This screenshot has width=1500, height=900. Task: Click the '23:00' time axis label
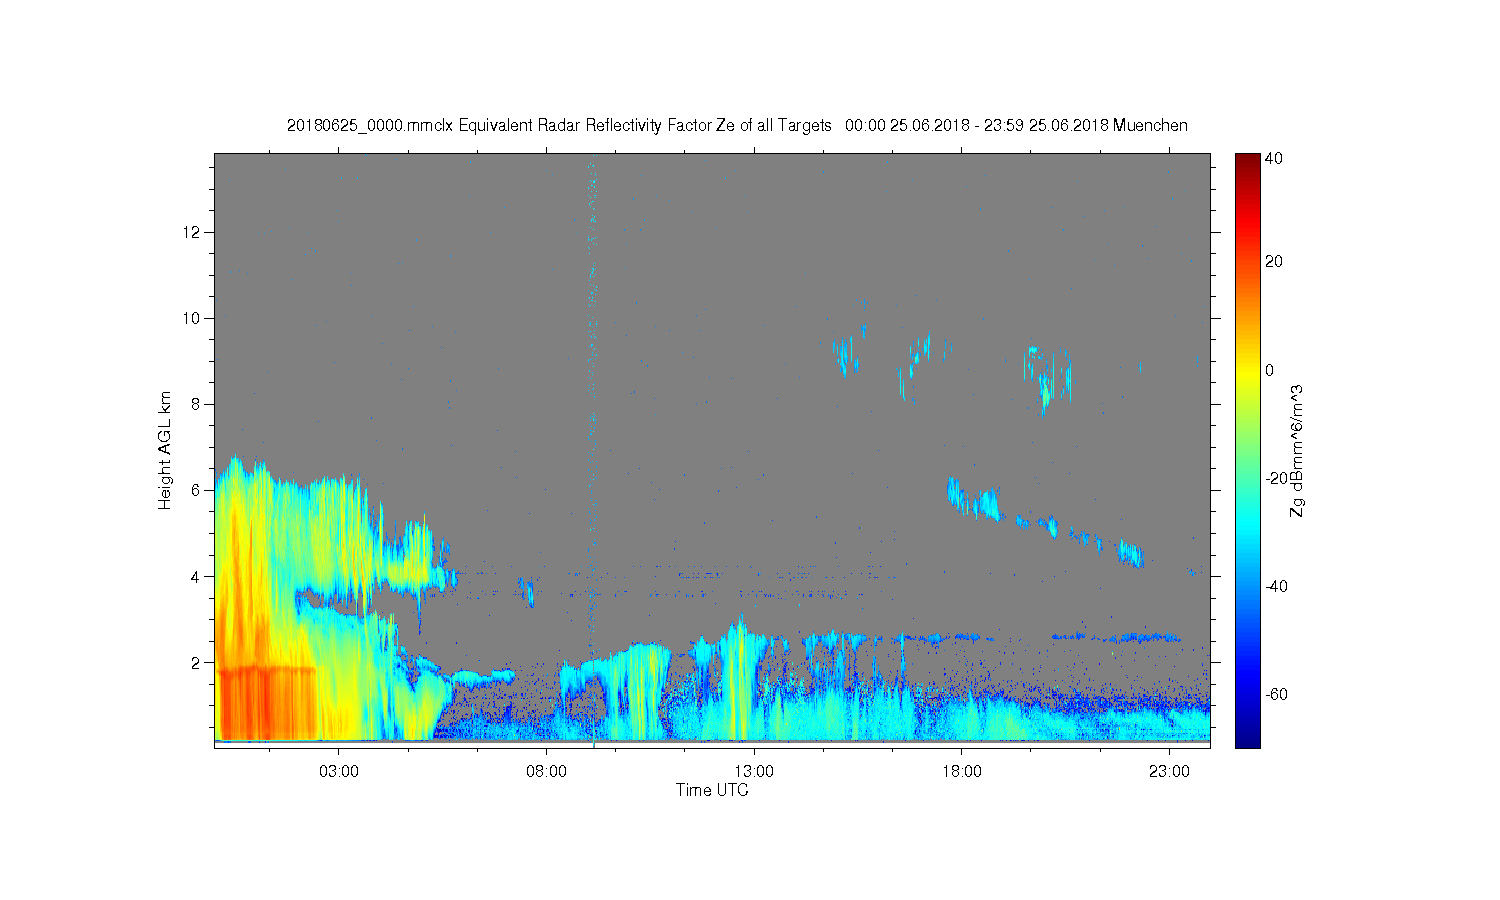(x=1169, y=772)
